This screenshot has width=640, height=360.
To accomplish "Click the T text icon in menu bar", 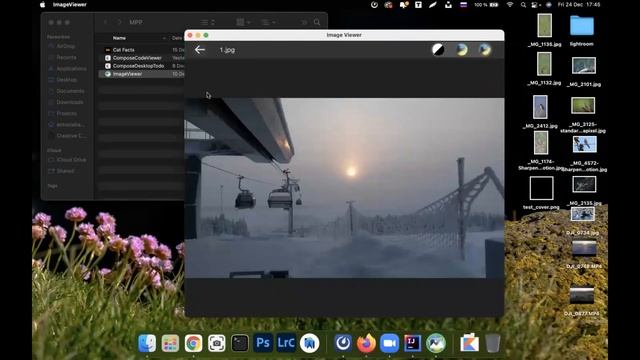I will pos(418,5).
